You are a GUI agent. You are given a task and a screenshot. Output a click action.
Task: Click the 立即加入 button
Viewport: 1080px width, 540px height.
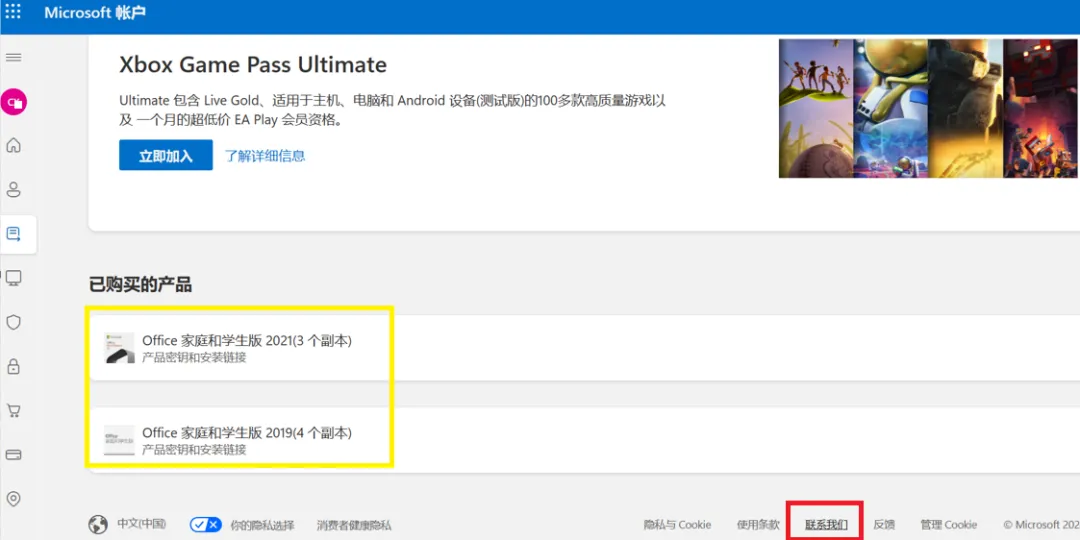[166, 156]
